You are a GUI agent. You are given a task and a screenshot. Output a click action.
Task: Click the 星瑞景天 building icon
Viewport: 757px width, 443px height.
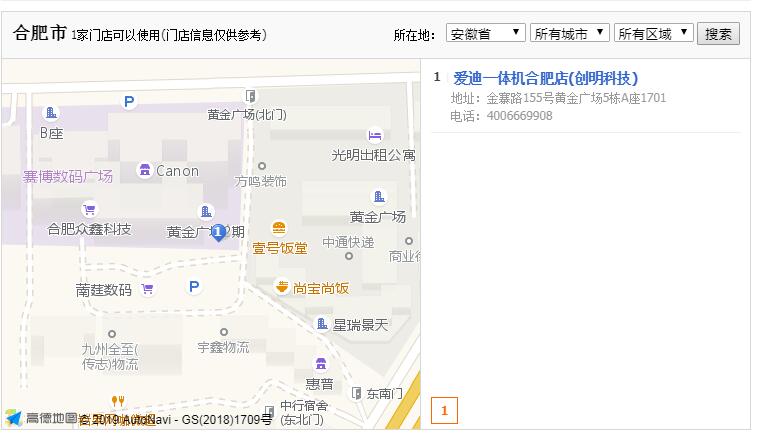[x=322, y=323]
